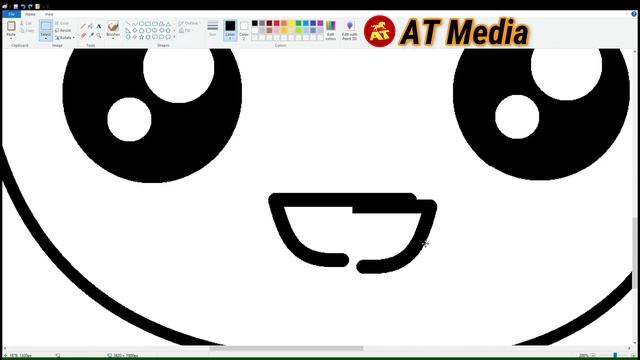Pick the brown palette swatch
This screenshot has height=360, width=640.
269,31
